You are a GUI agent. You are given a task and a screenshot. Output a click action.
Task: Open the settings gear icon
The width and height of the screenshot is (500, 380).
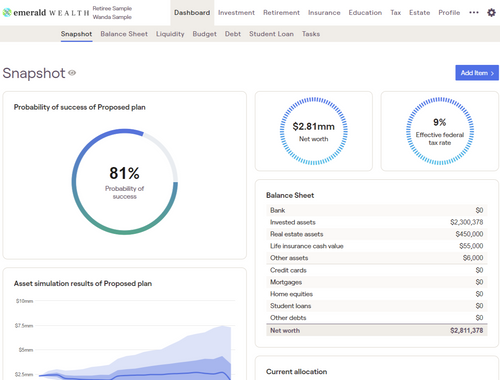(x=491, y=13)
